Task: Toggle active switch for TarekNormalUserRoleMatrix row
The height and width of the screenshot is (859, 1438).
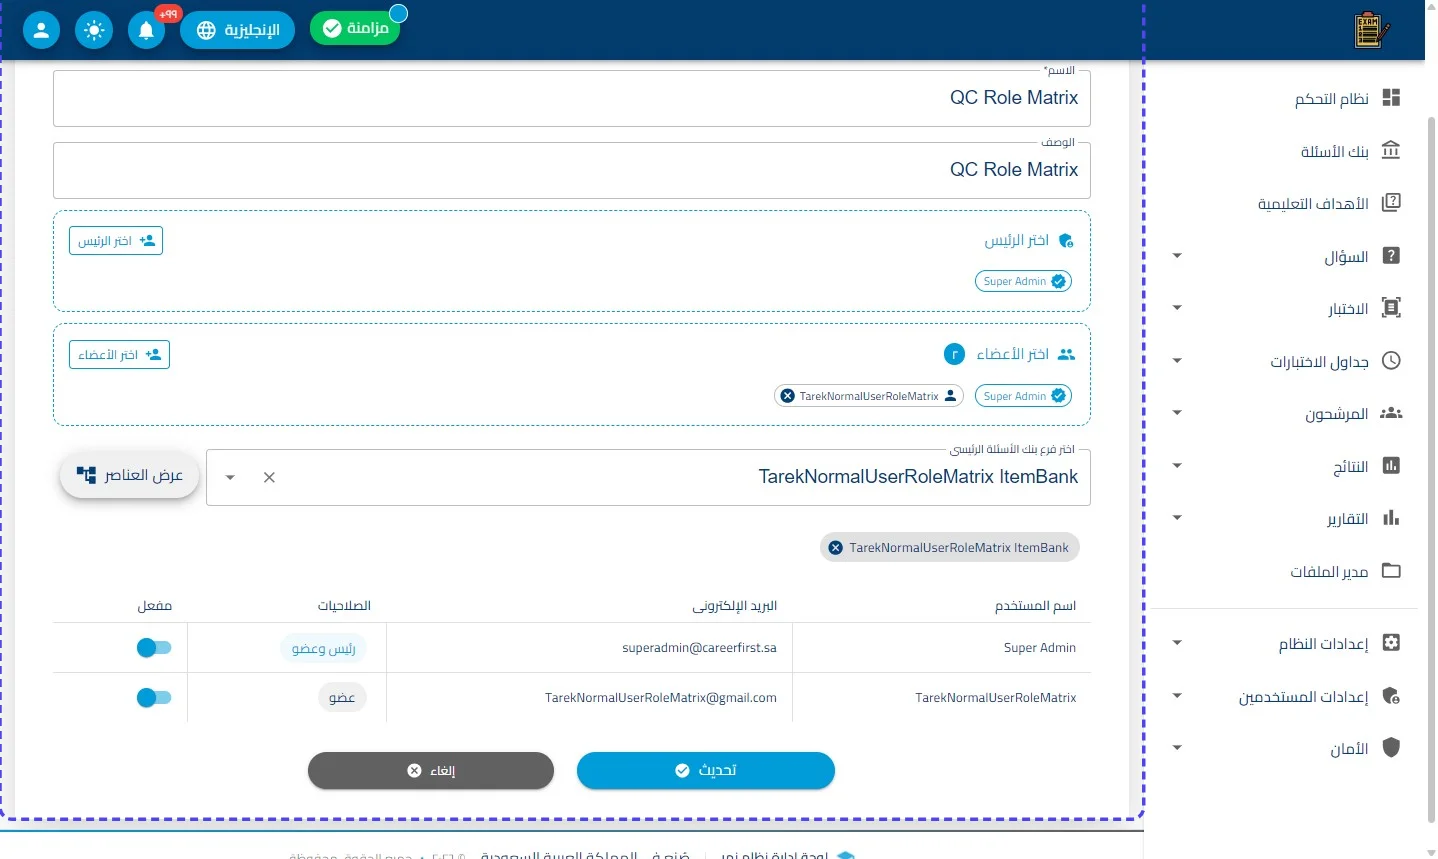Action: 154,698
